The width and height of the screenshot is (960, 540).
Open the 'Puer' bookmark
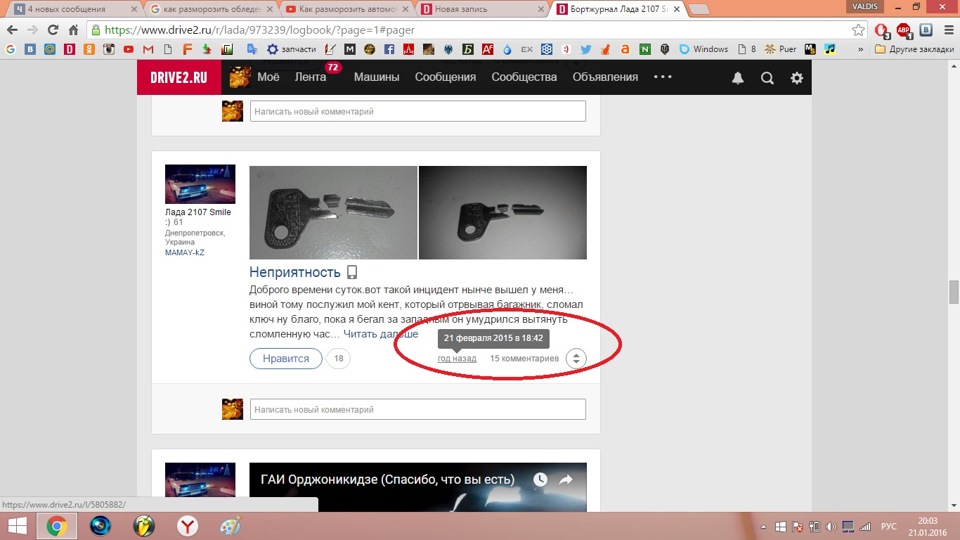pyautogui.click(x=781, y=49)
